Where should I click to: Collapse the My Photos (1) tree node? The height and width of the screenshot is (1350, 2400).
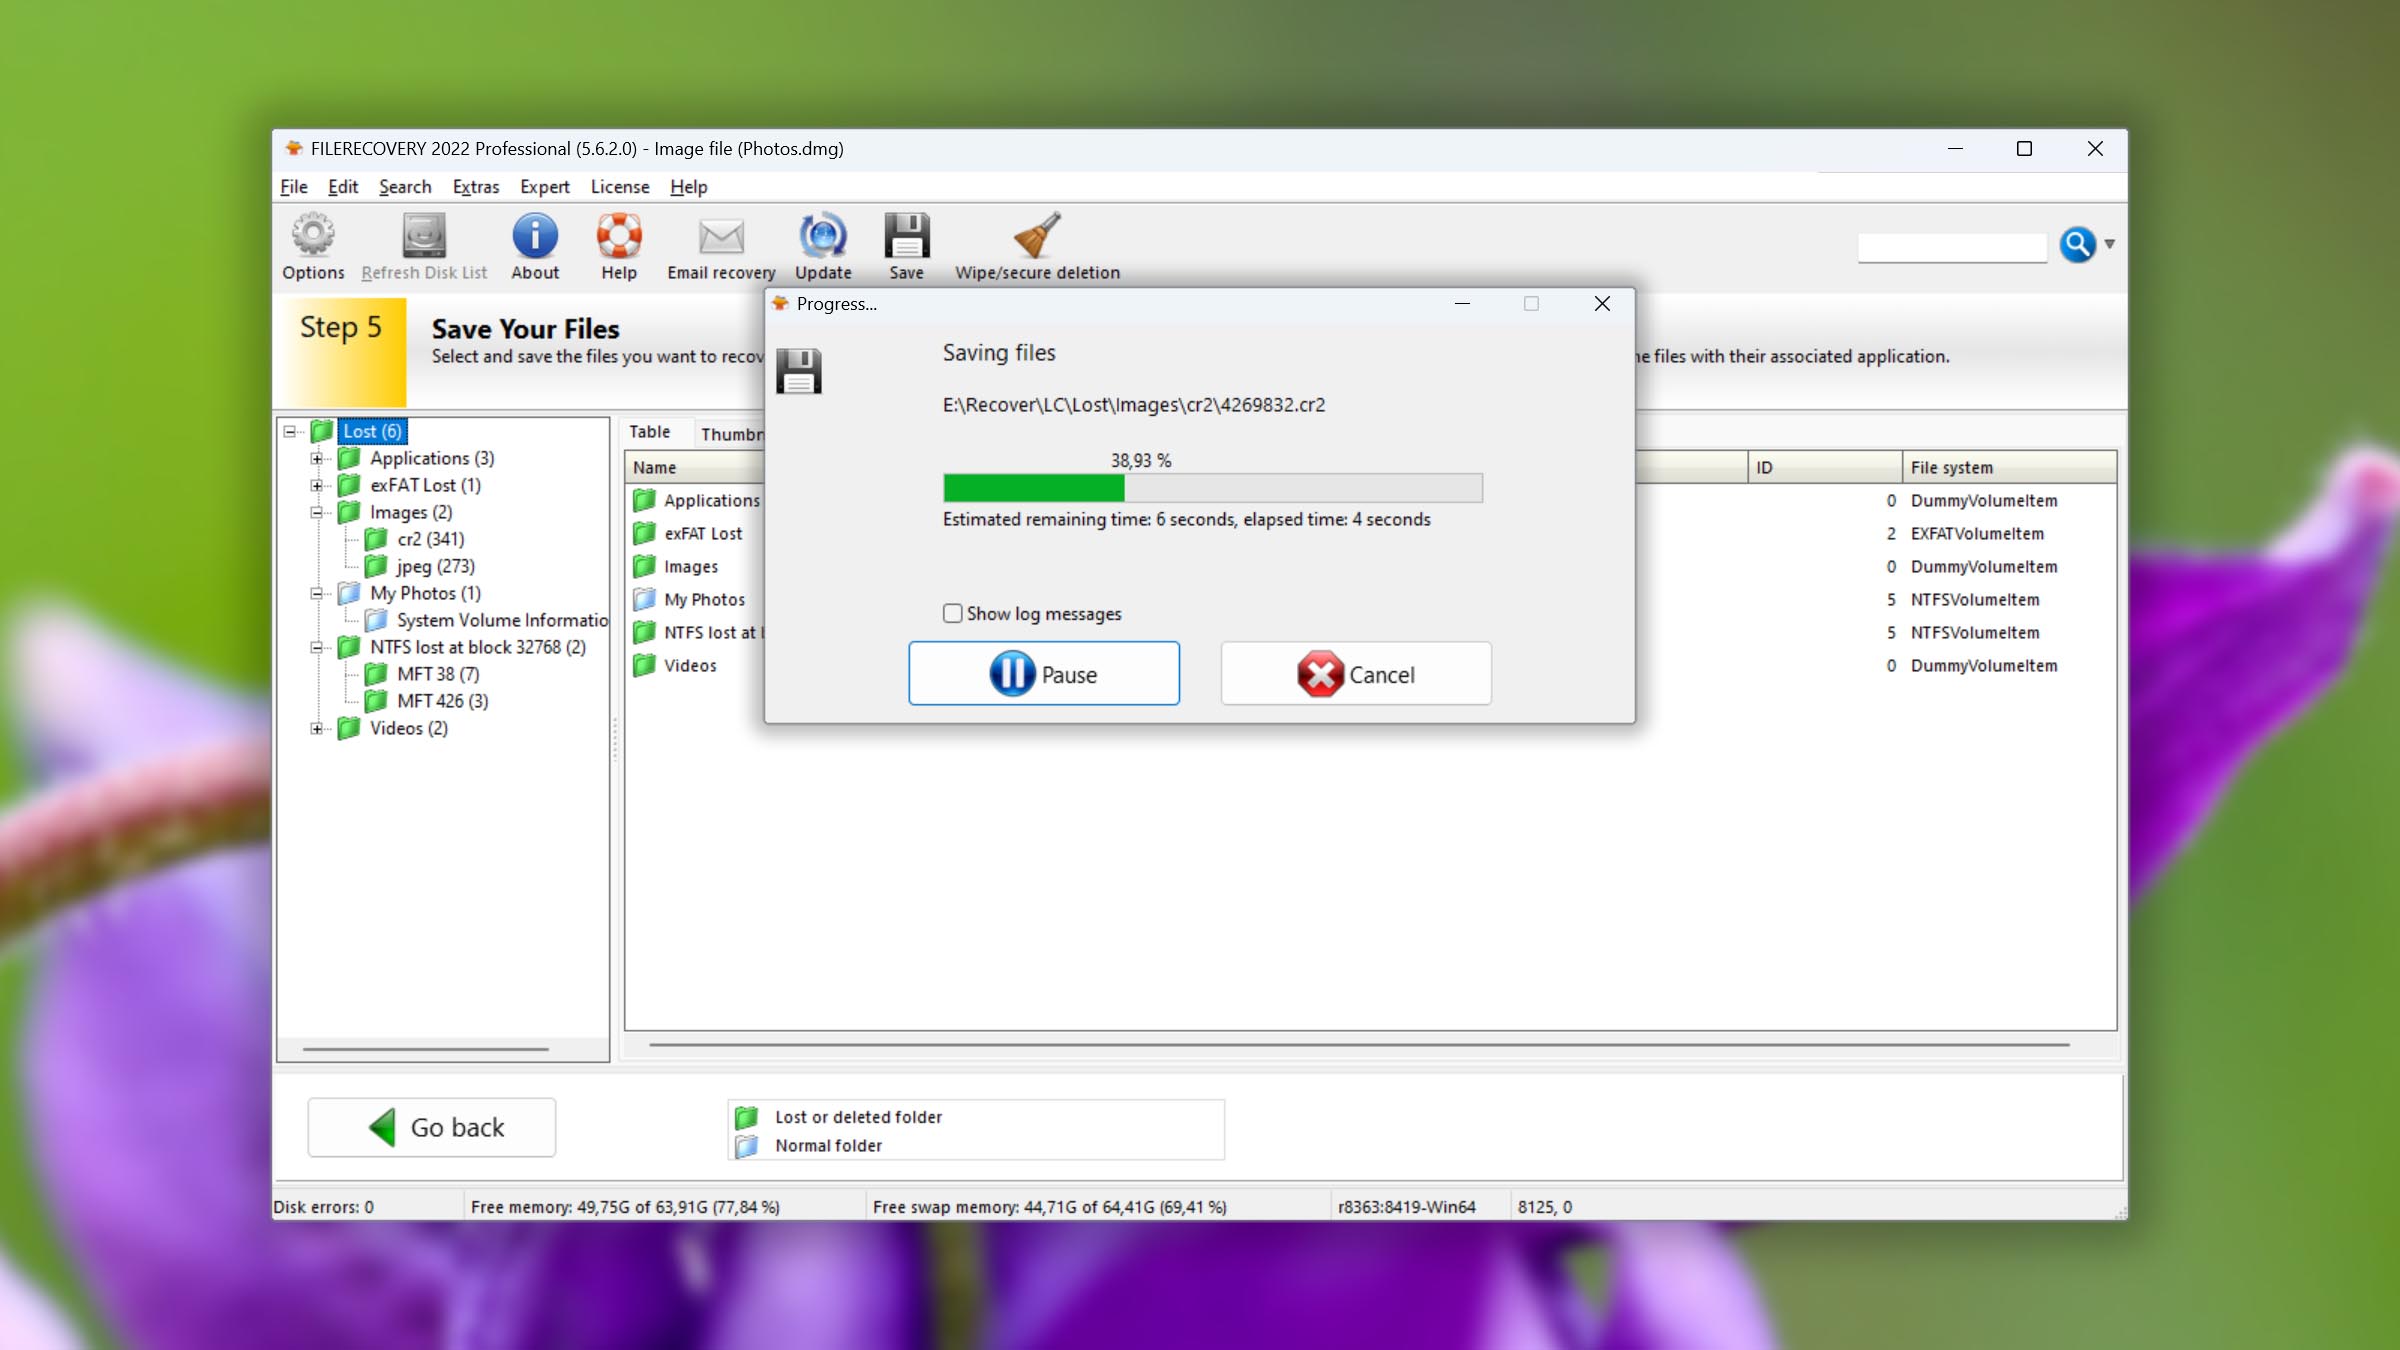pyautogui.click(x=317, y=593)
